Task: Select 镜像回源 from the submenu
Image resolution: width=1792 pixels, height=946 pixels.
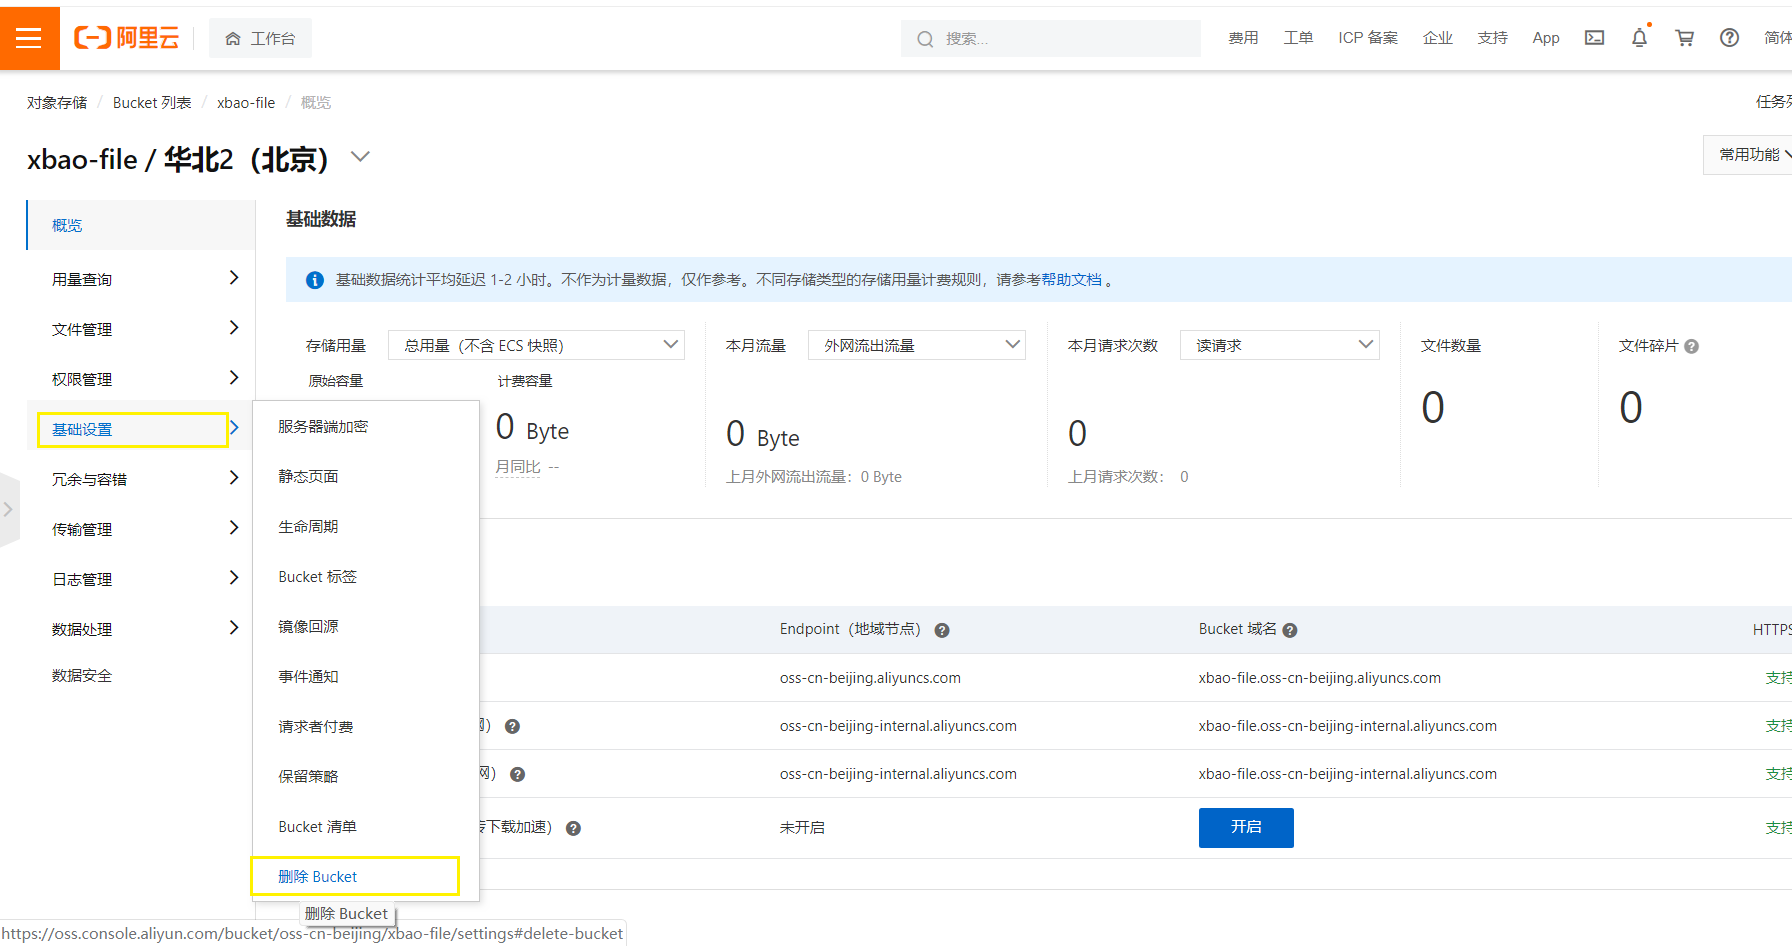Action: 366,627
